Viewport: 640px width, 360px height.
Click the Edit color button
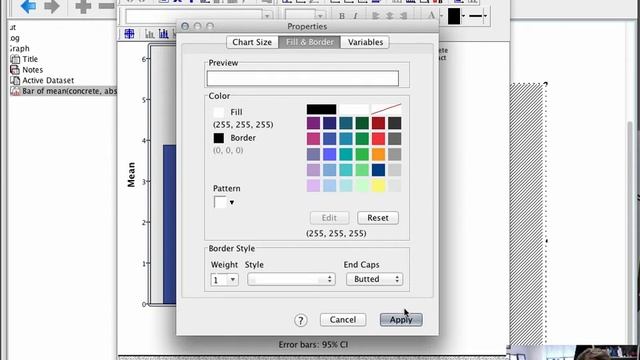pyautogui.click(x=329, y=218)
